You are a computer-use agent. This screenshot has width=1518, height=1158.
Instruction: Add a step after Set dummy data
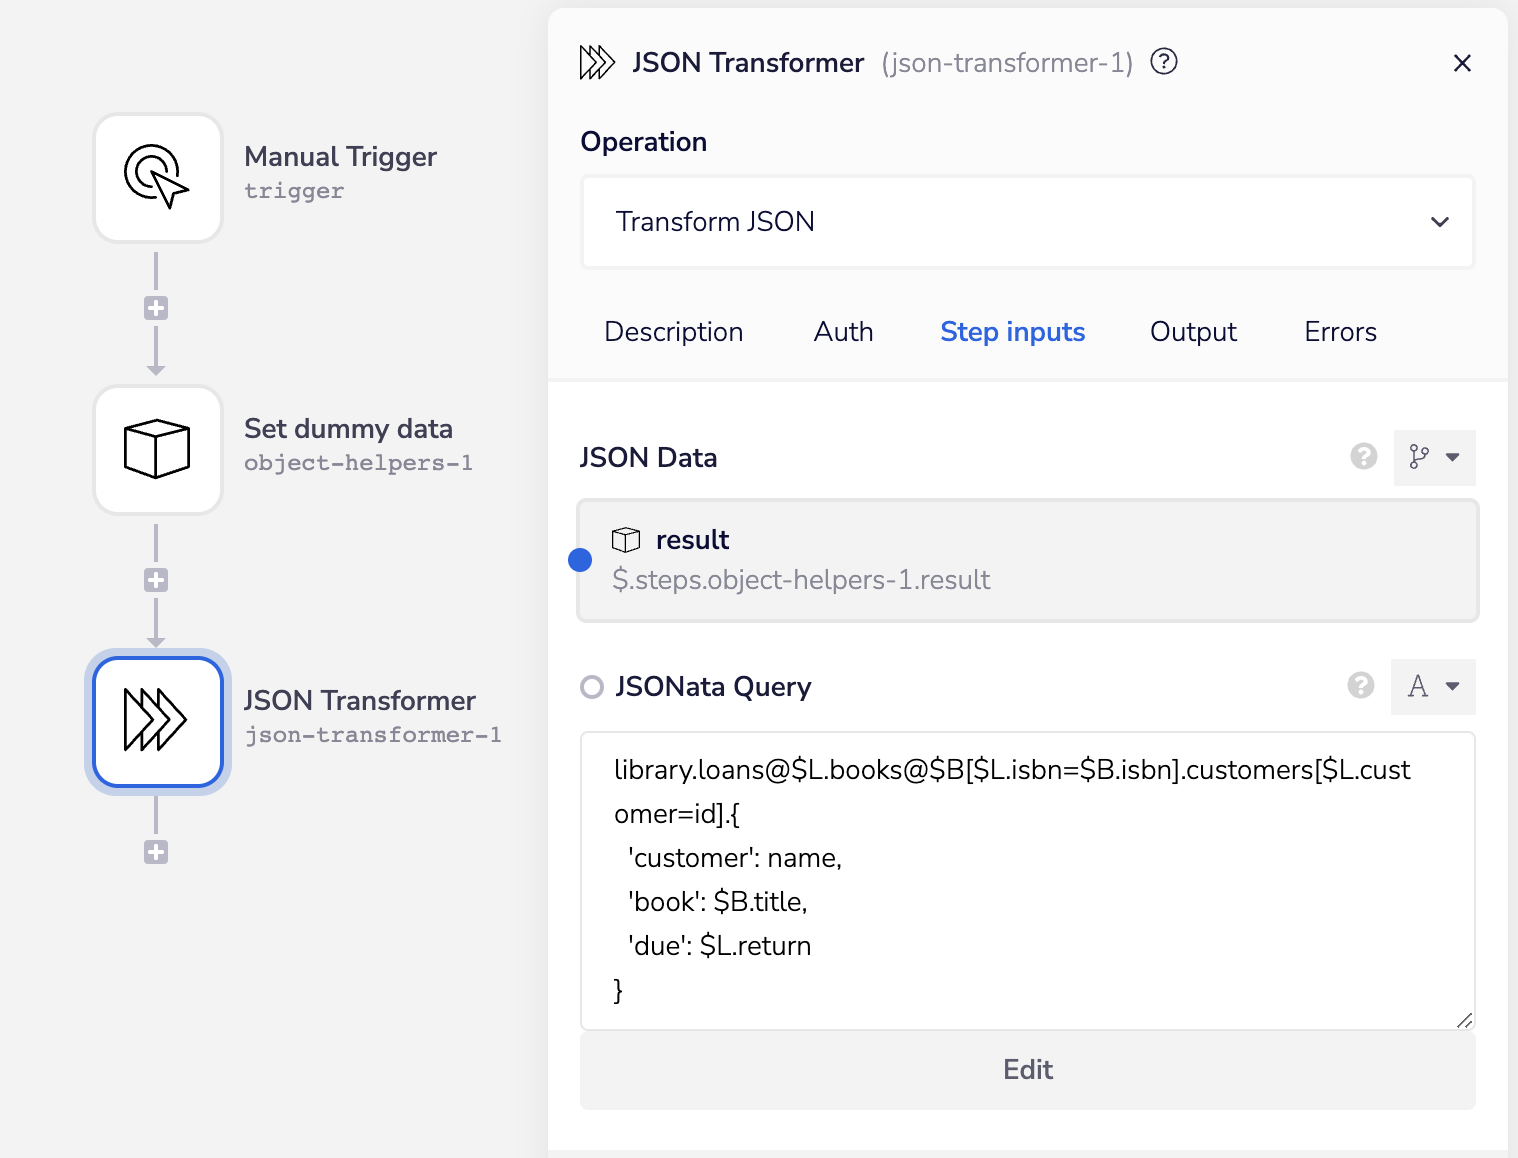pos(155,580)
